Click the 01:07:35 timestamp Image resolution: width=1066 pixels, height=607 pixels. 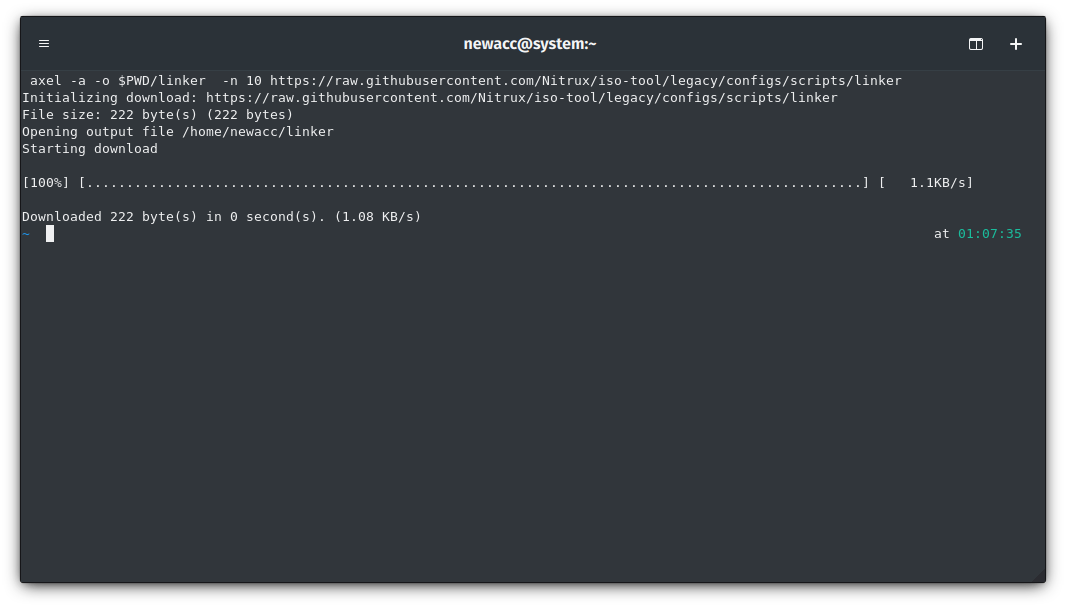989,233
